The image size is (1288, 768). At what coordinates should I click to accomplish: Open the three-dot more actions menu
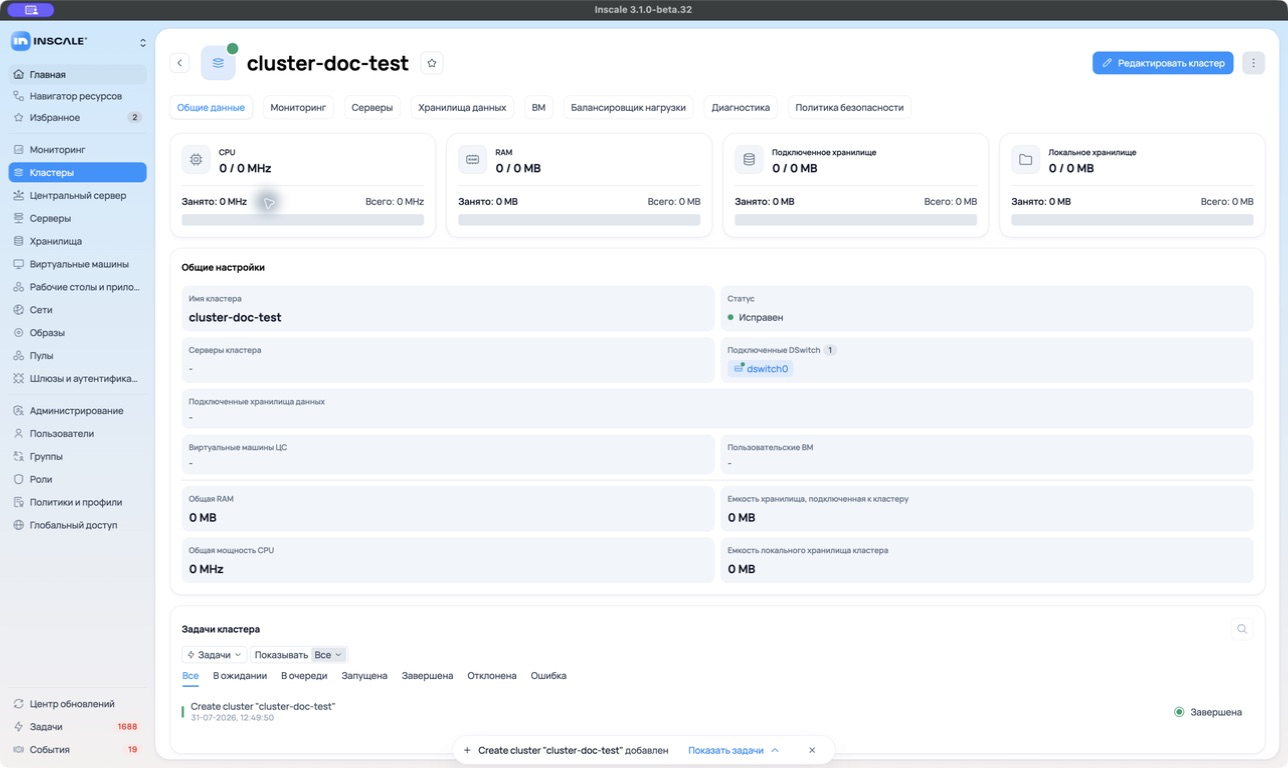(x=1253, y=63)
